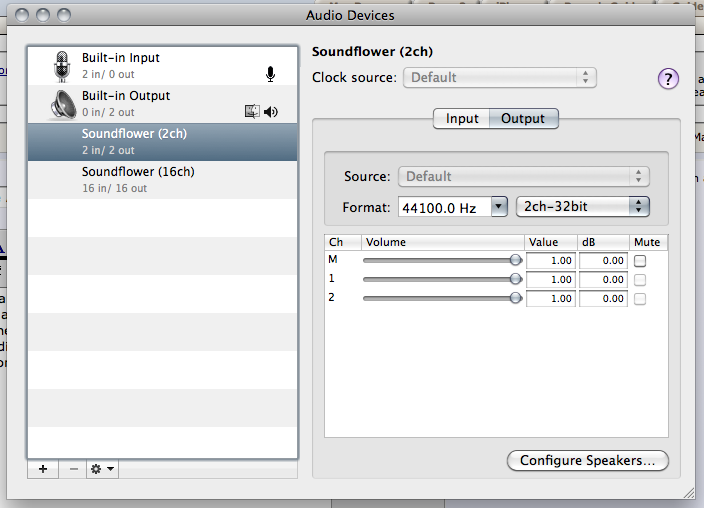Viewport: 704px width, 508px height.
Task: Click the channel 1 Value field
Action: [551, 280]
